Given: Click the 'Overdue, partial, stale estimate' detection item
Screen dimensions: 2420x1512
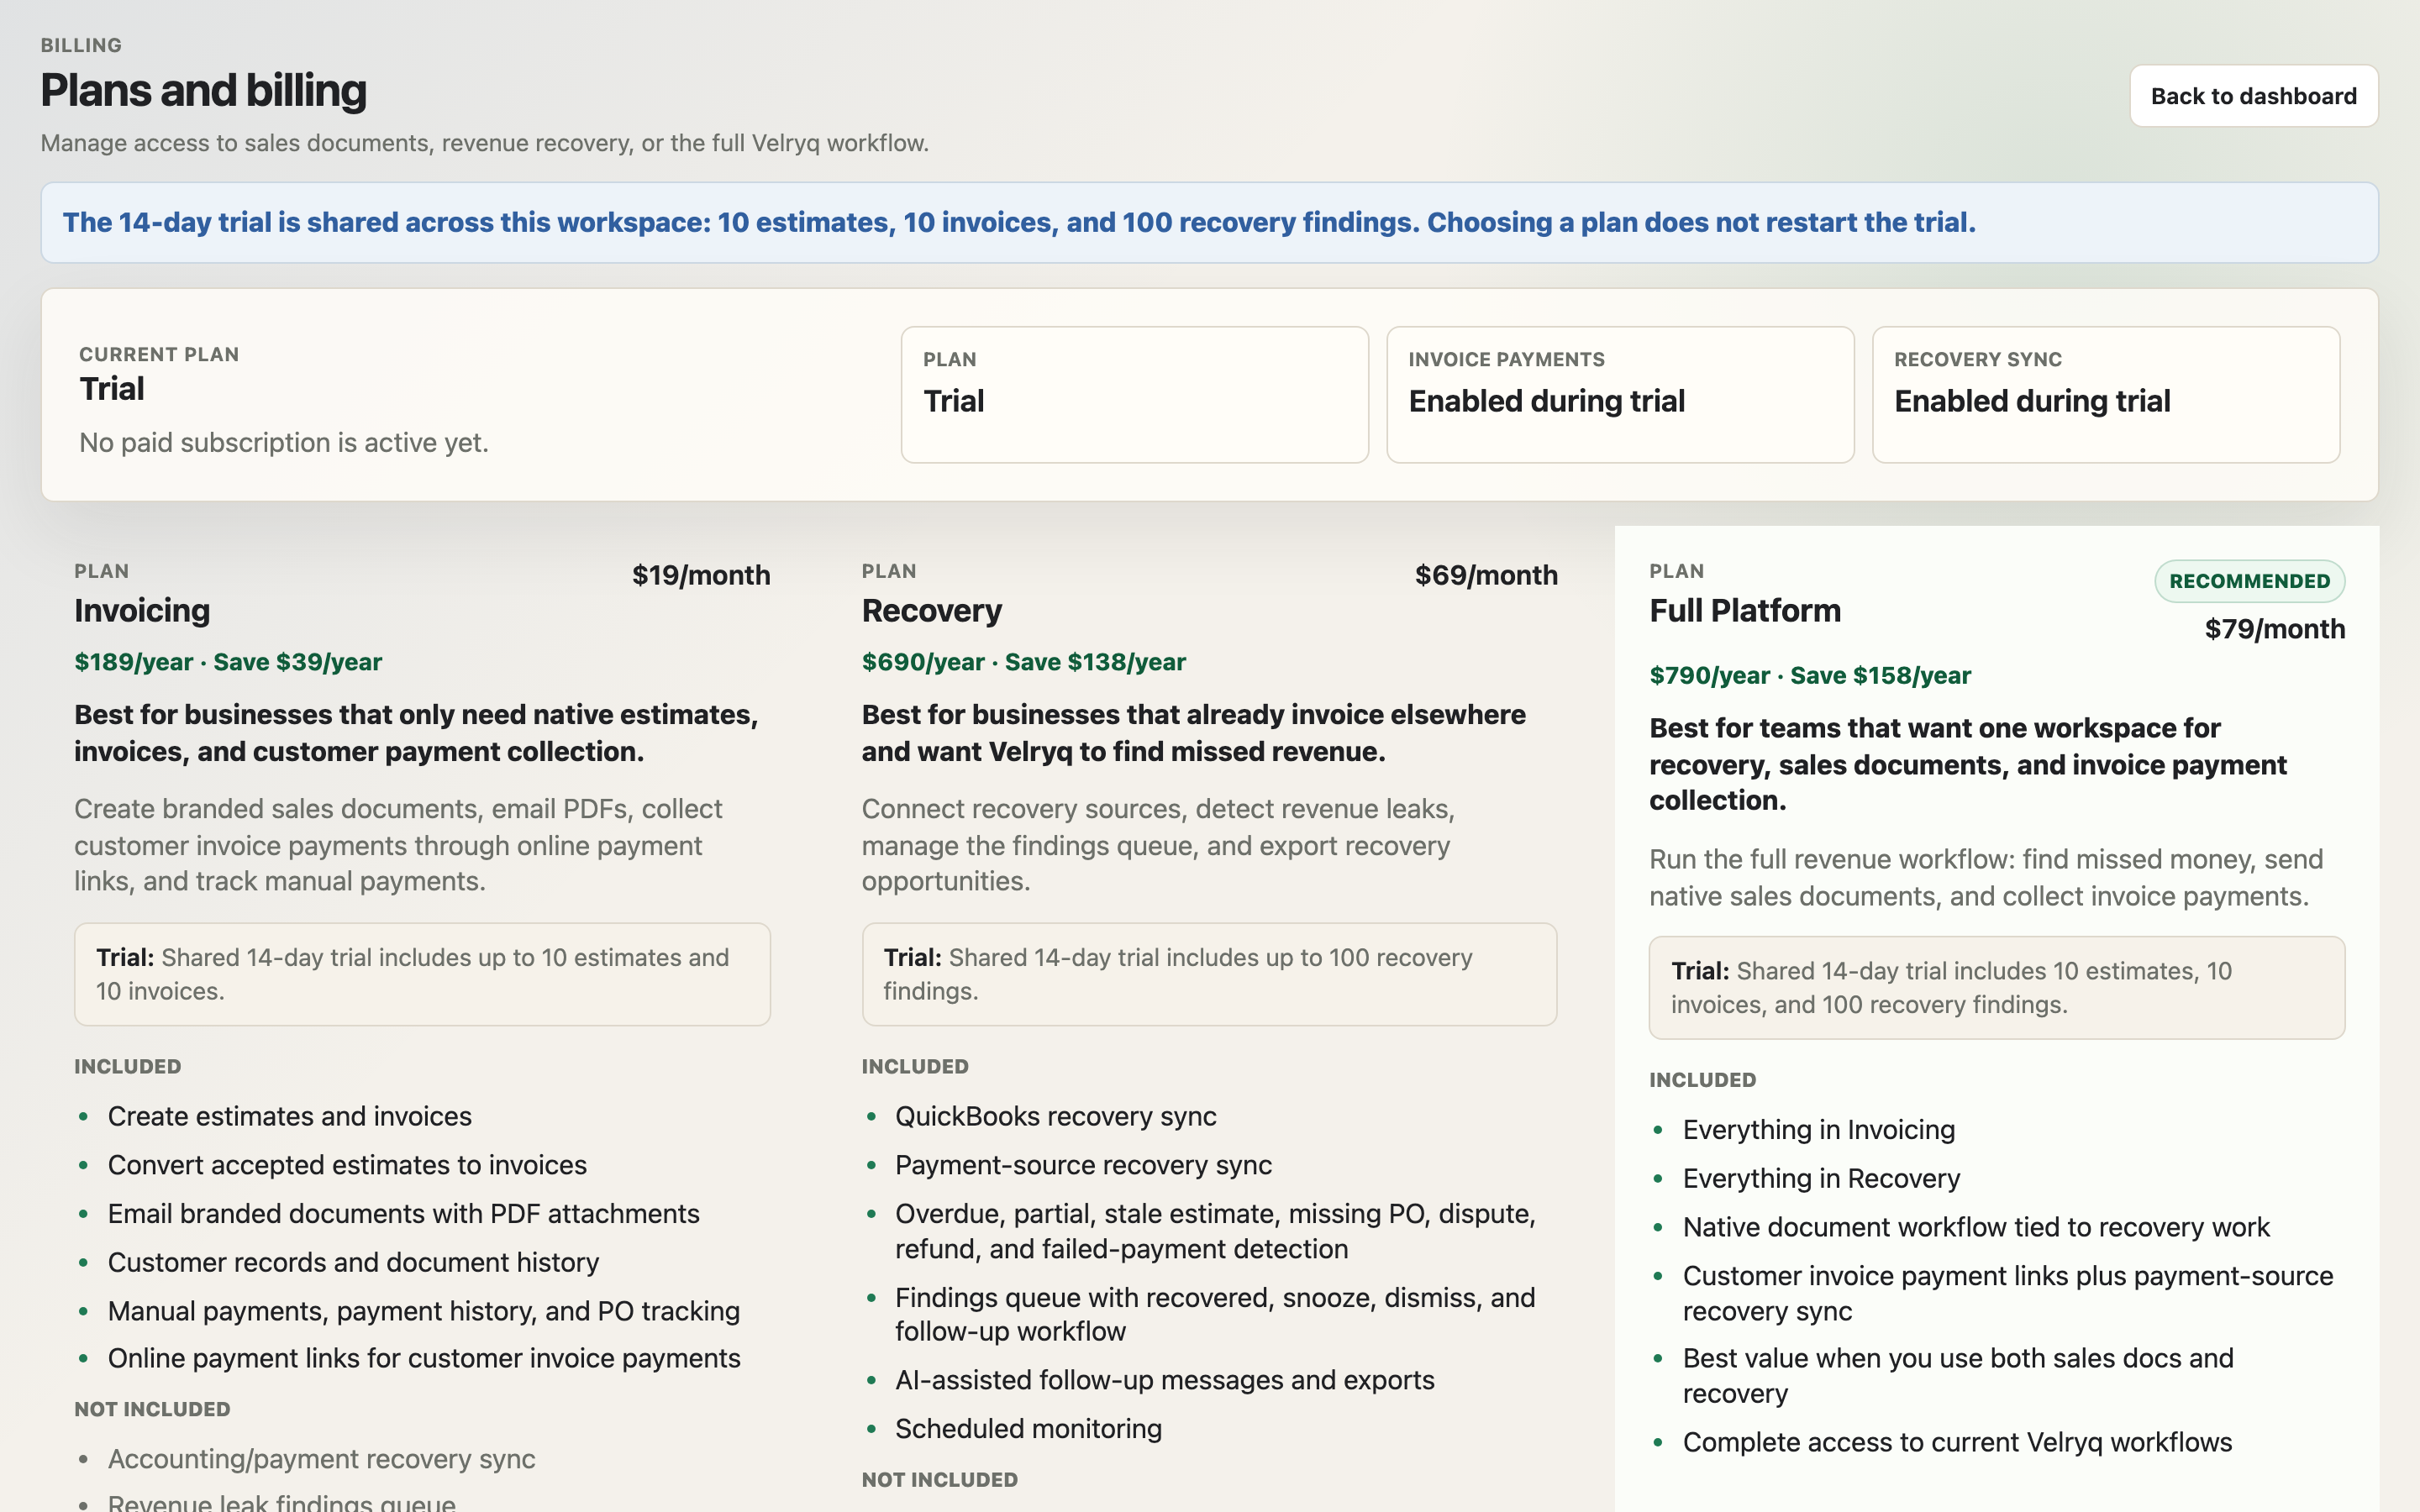Looking at the screenshot, I should pyautogui.click(x=1215, y=1231).
